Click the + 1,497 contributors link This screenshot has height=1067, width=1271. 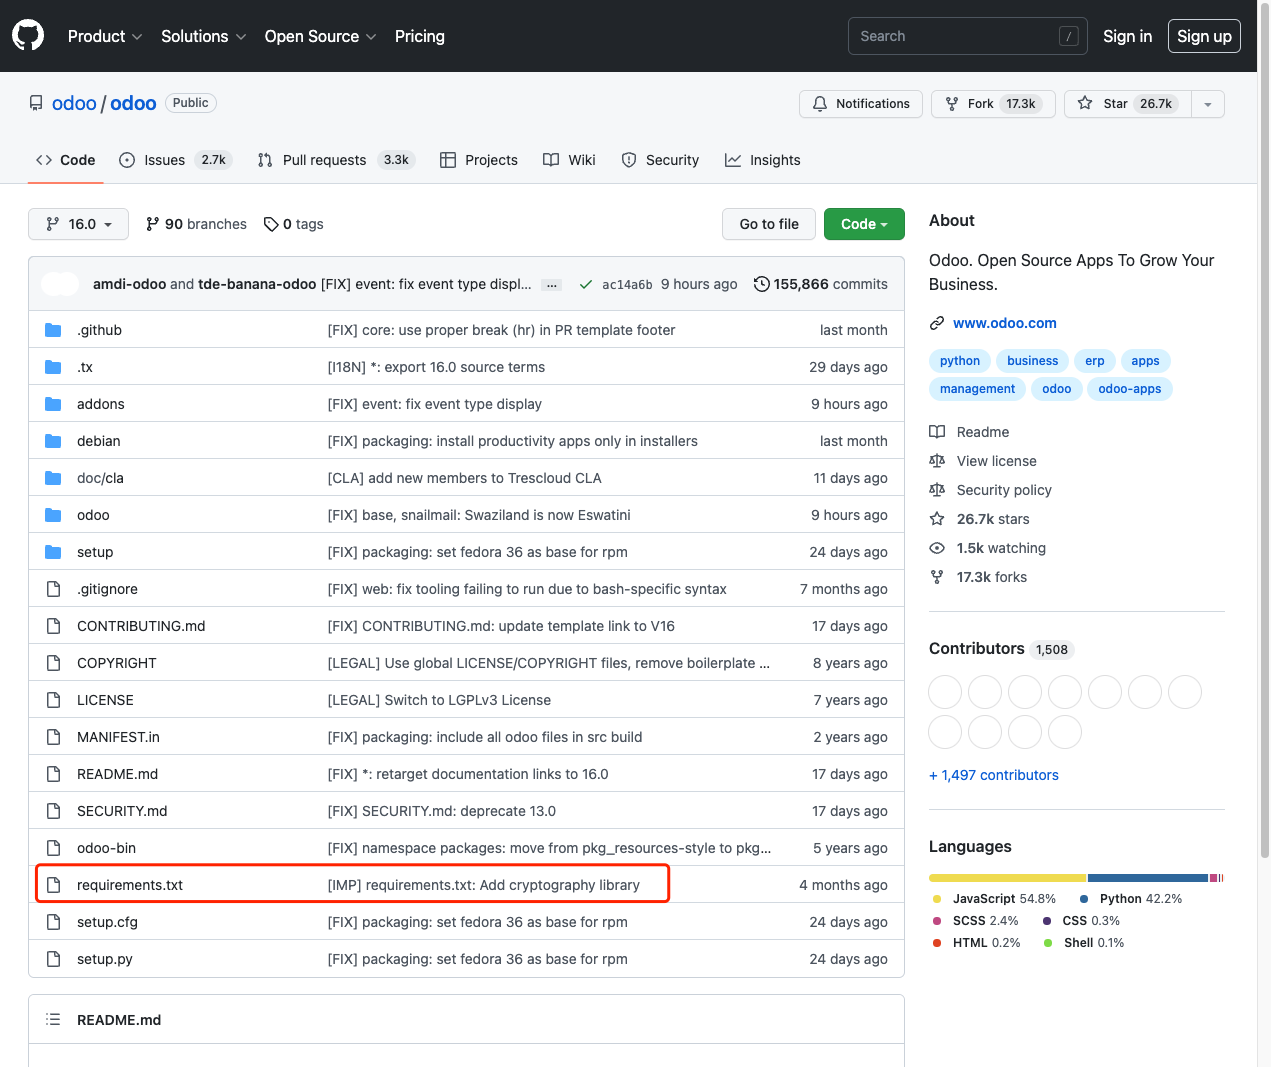point(994,775)
